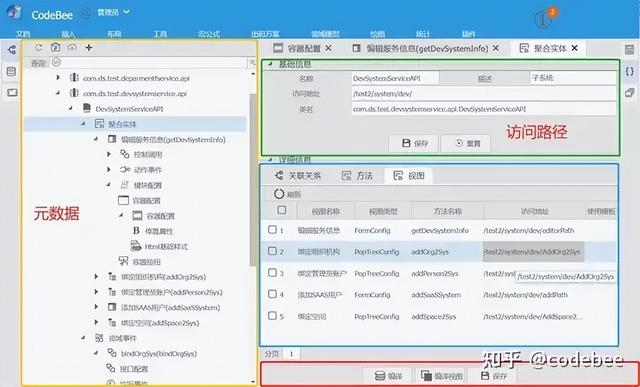Select the 接口配置 tree item
The image size is (640, 387).
coord(134,369)
